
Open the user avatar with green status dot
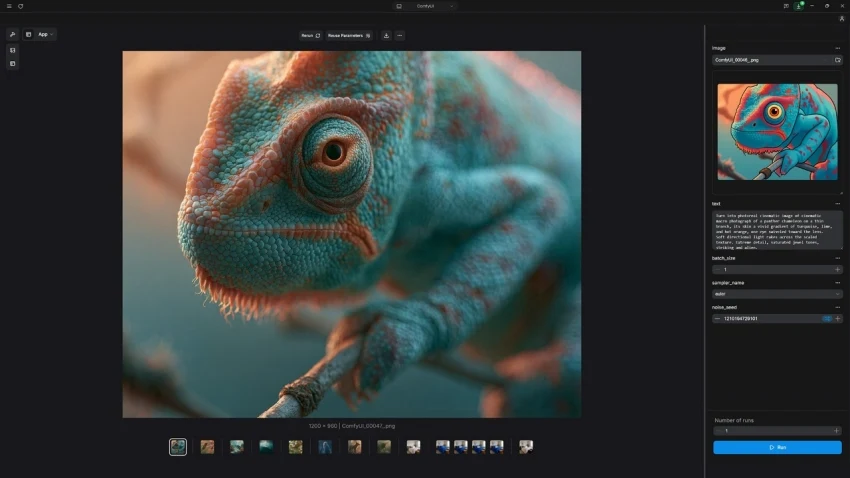click(799, 6)
